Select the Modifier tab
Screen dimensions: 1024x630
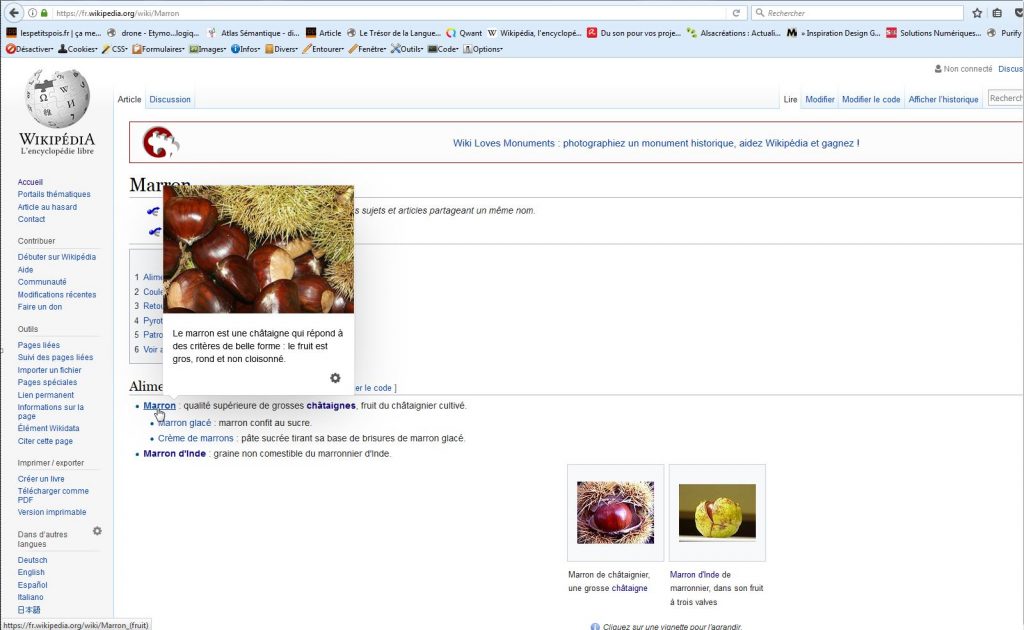coord(820,99)
